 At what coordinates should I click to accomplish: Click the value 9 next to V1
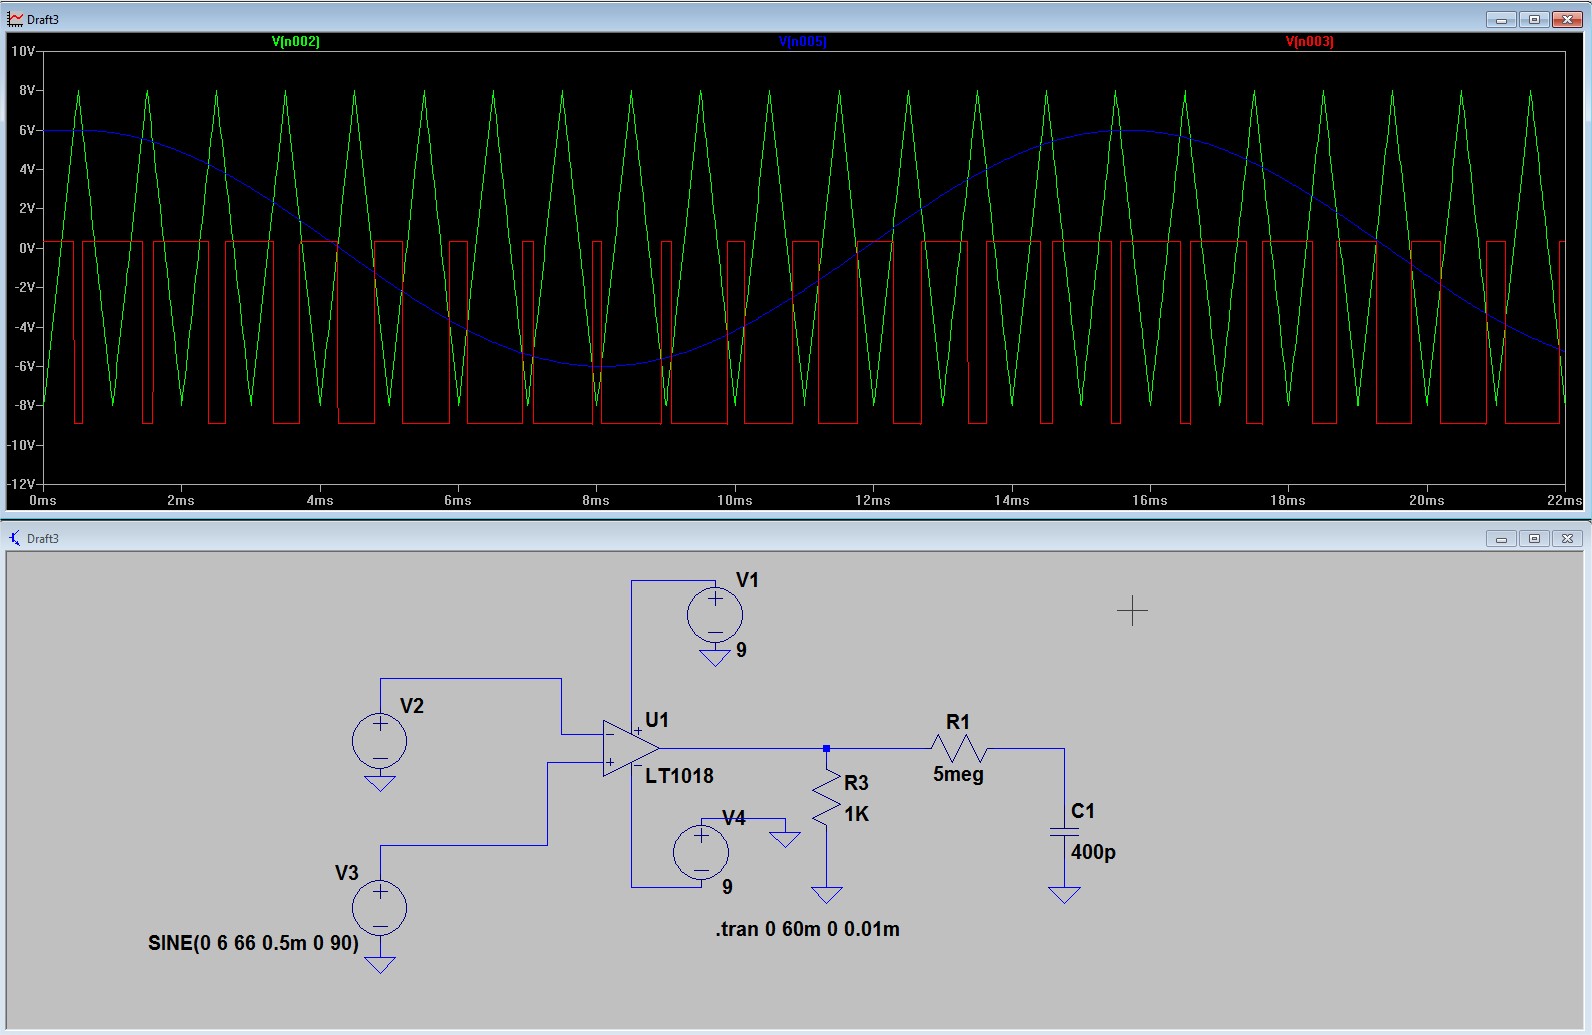coord(741,650)
